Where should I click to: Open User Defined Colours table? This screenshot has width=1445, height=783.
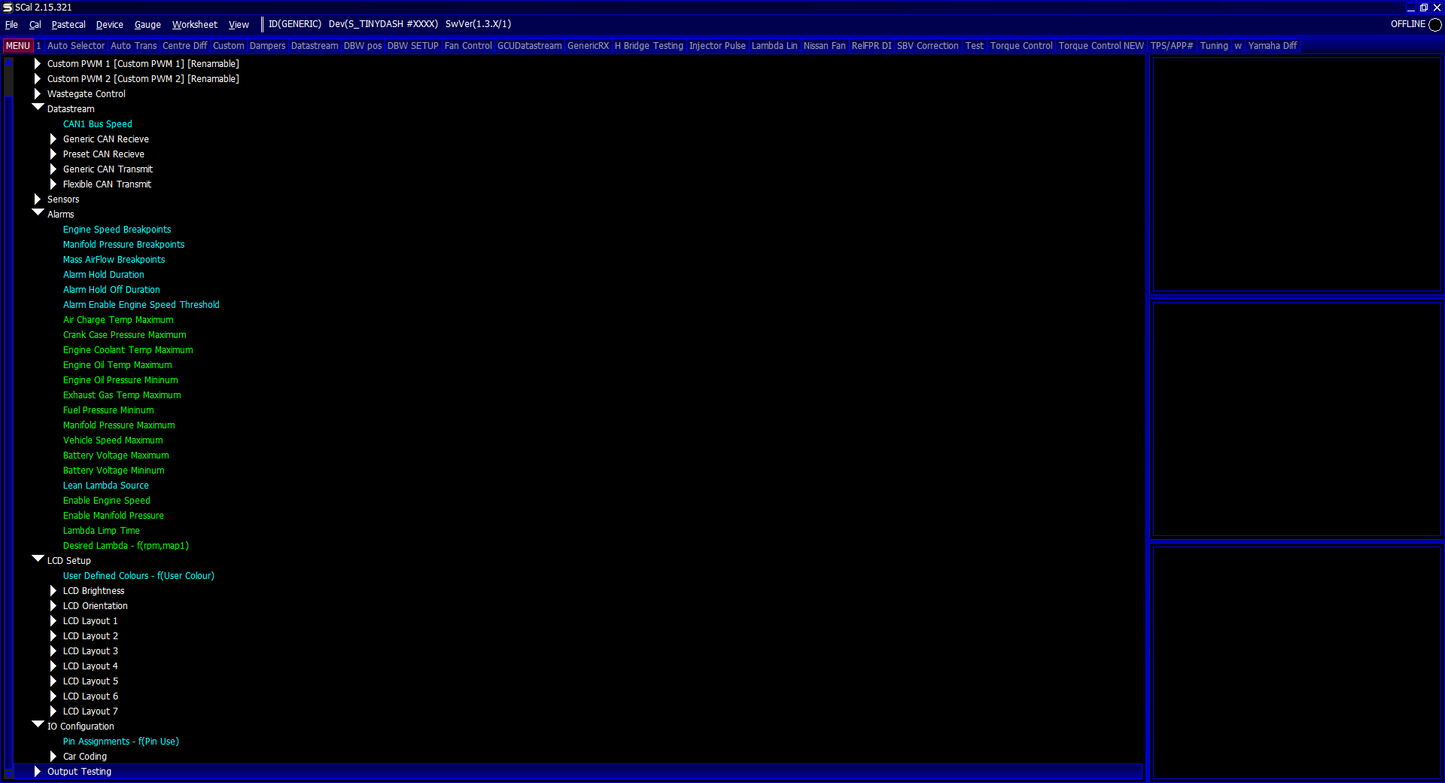(x=139, y=576)
